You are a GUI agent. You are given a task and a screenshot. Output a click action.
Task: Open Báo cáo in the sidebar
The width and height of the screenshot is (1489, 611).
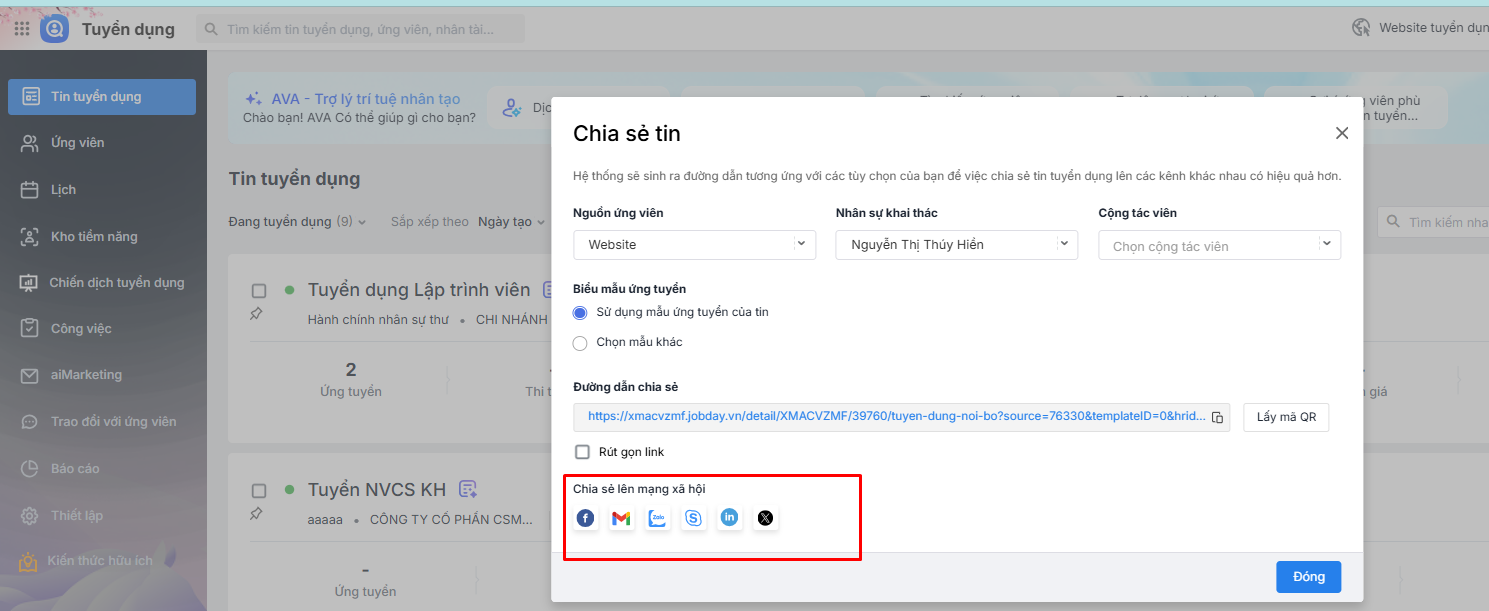click(x=102, y=469)
